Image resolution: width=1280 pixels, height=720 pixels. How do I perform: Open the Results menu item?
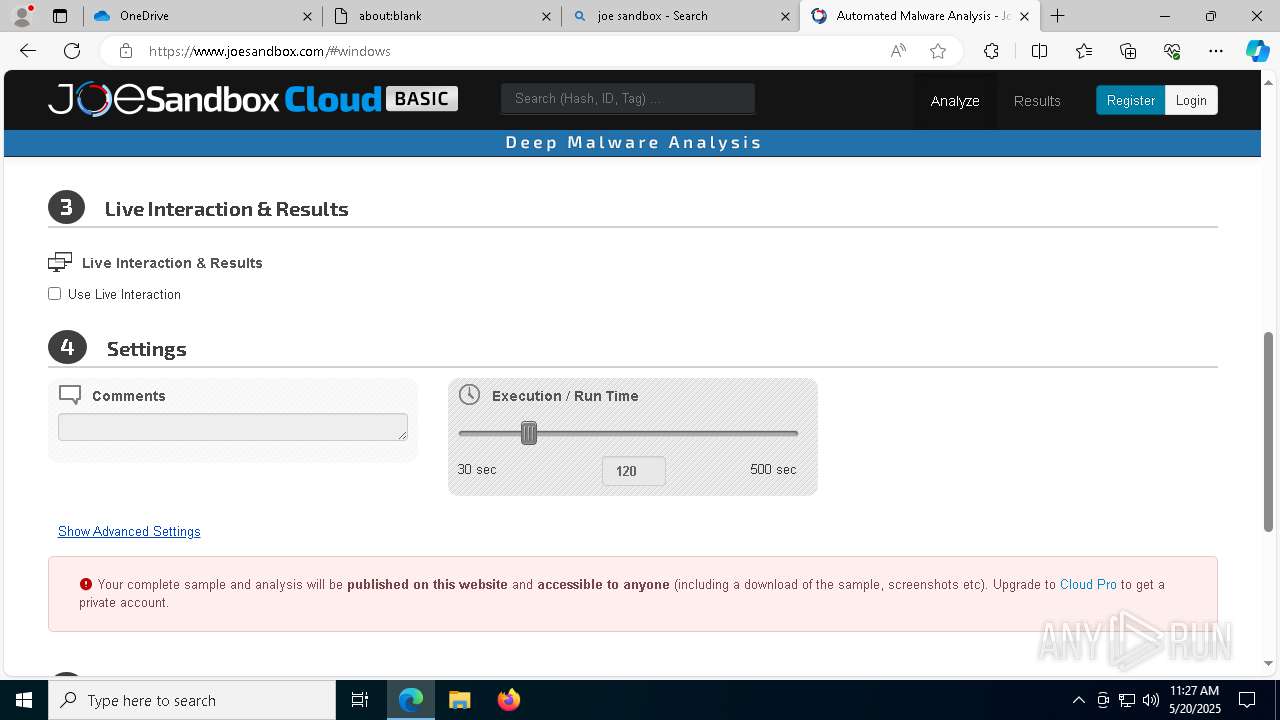tap(1037, 101)
